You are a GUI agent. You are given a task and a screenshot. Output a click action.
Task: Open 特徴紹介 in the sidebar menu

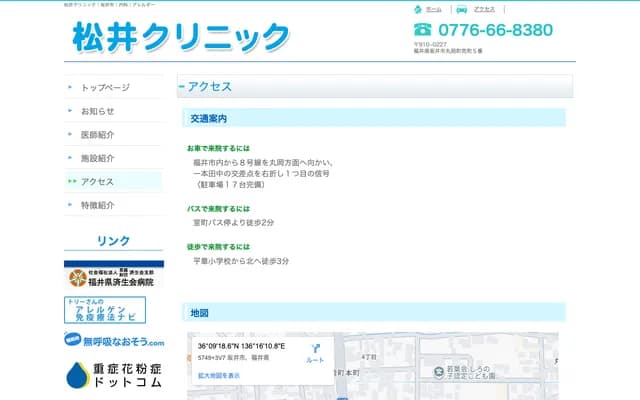(98, 205)
